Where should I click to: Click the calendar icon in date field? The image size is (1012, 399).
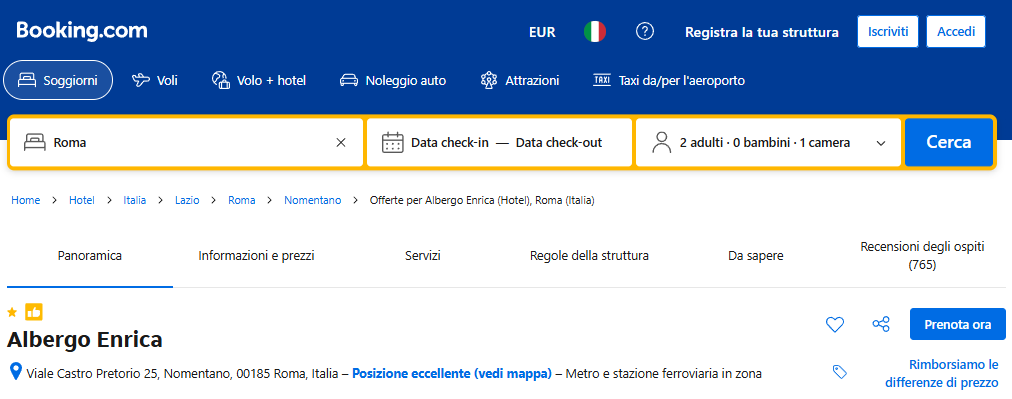pos(392,142)
